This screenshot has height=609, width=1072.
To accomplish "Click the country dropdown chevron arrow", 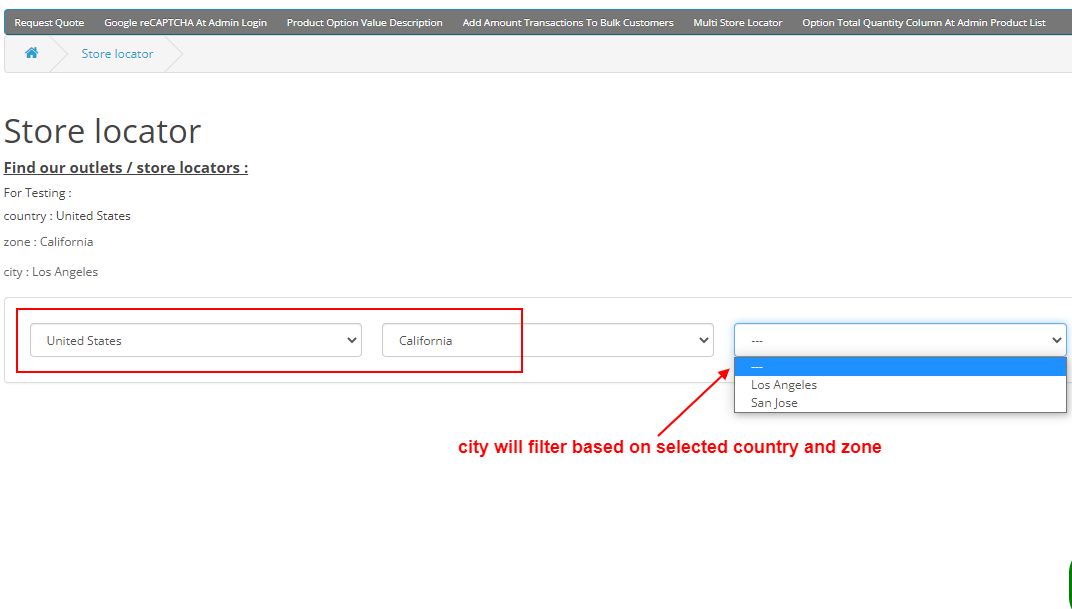I will 351,340.
